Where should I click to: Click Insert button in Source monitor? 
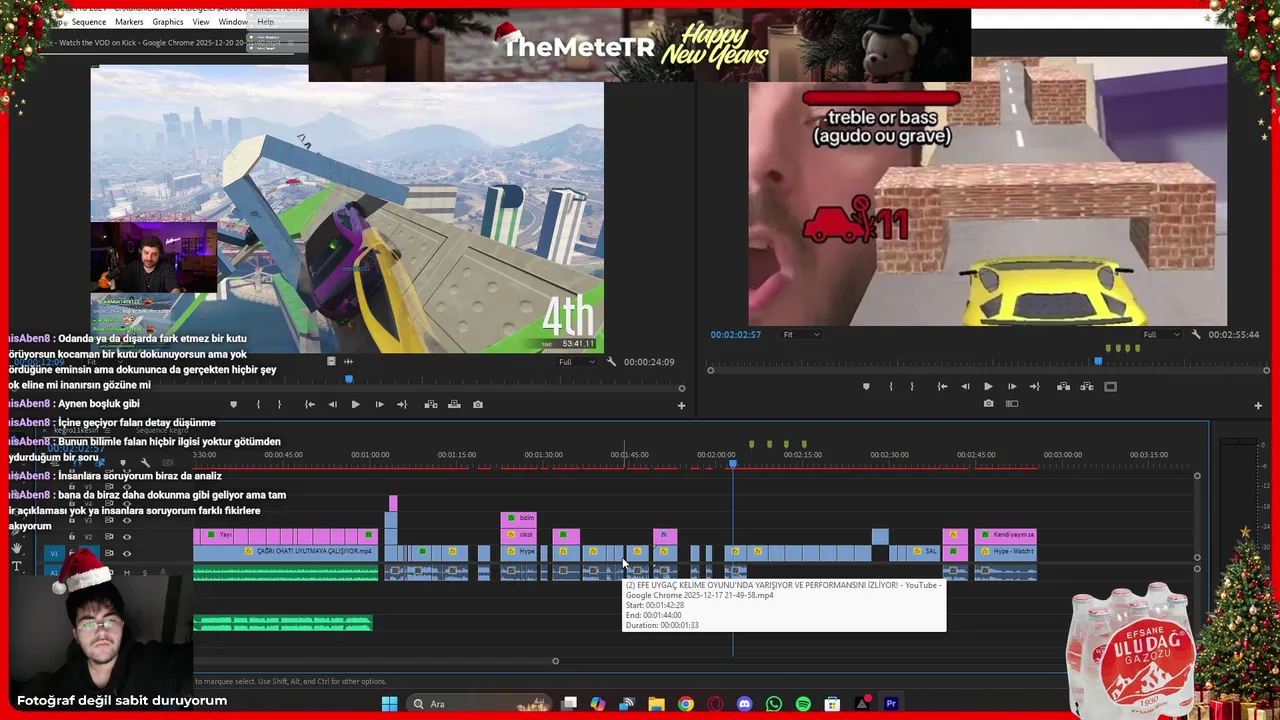pyautogui.click(x=431, y=405)
